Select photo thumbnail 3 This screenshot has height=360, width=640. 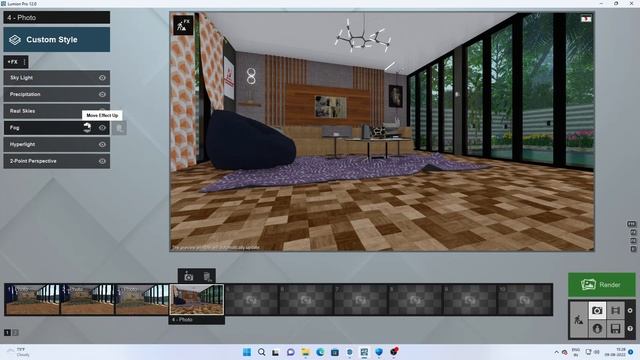point(142,300)
